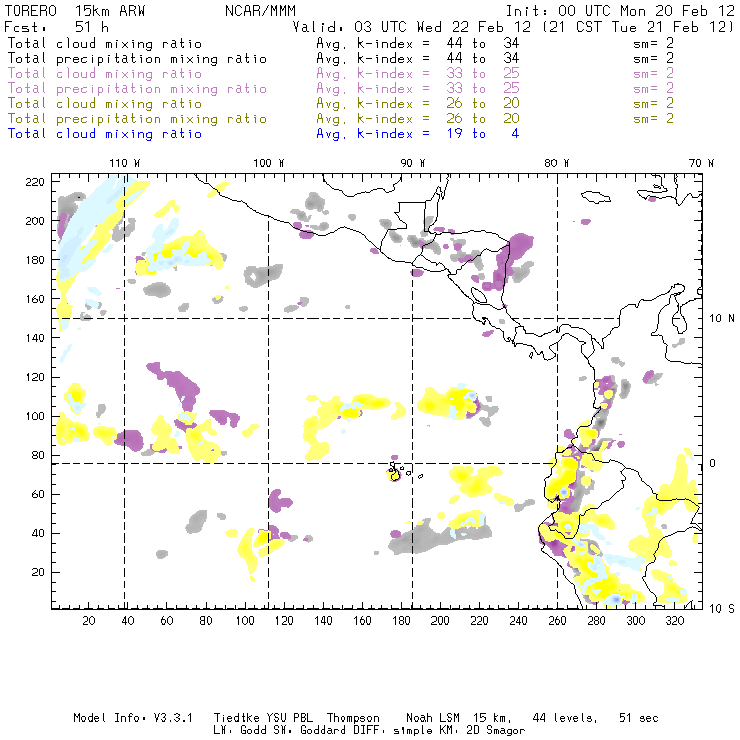Click the "90 W" longitude label
This screenshot has width=740, height=740.
pos(413,163)
